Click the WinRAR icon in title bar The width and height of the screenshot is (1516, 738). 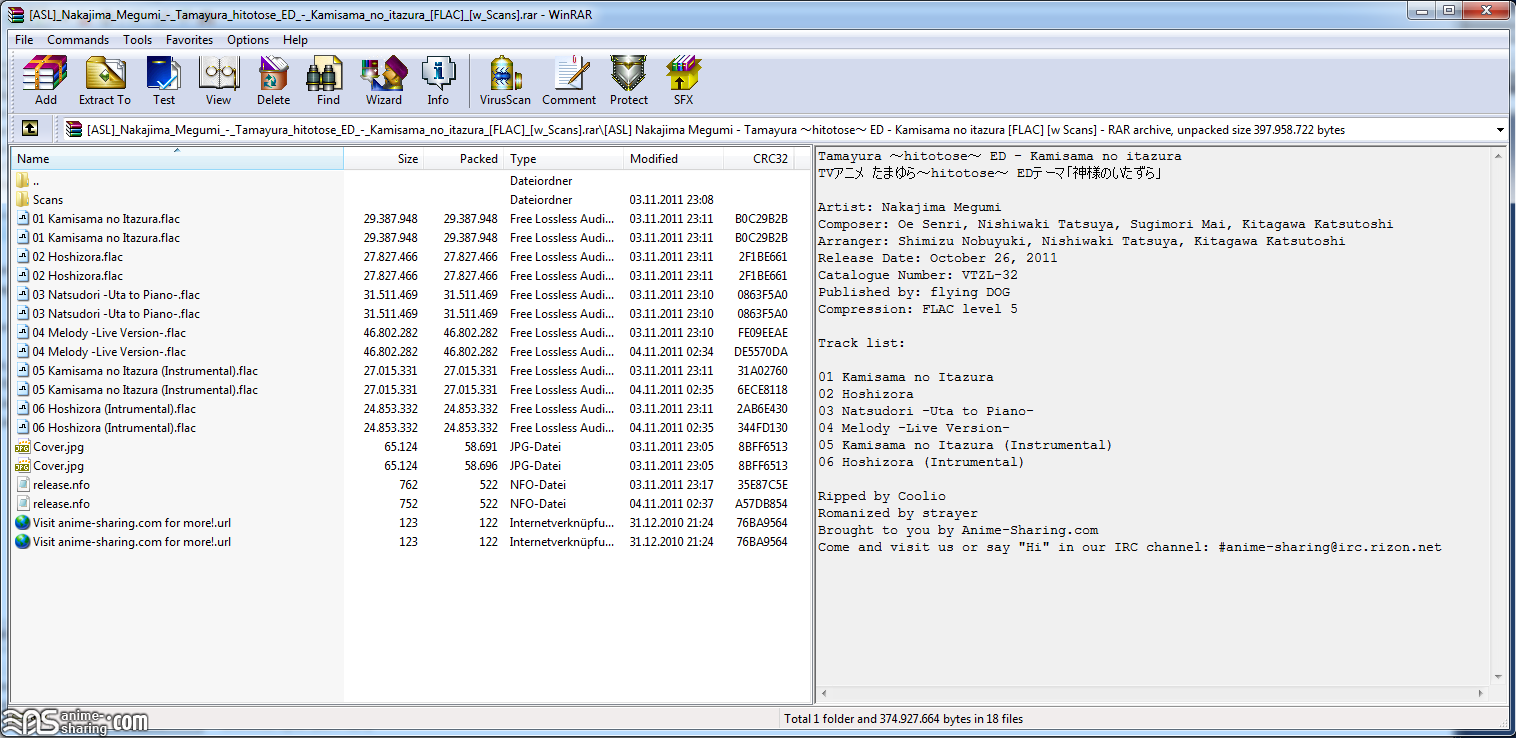coord(14,13)
